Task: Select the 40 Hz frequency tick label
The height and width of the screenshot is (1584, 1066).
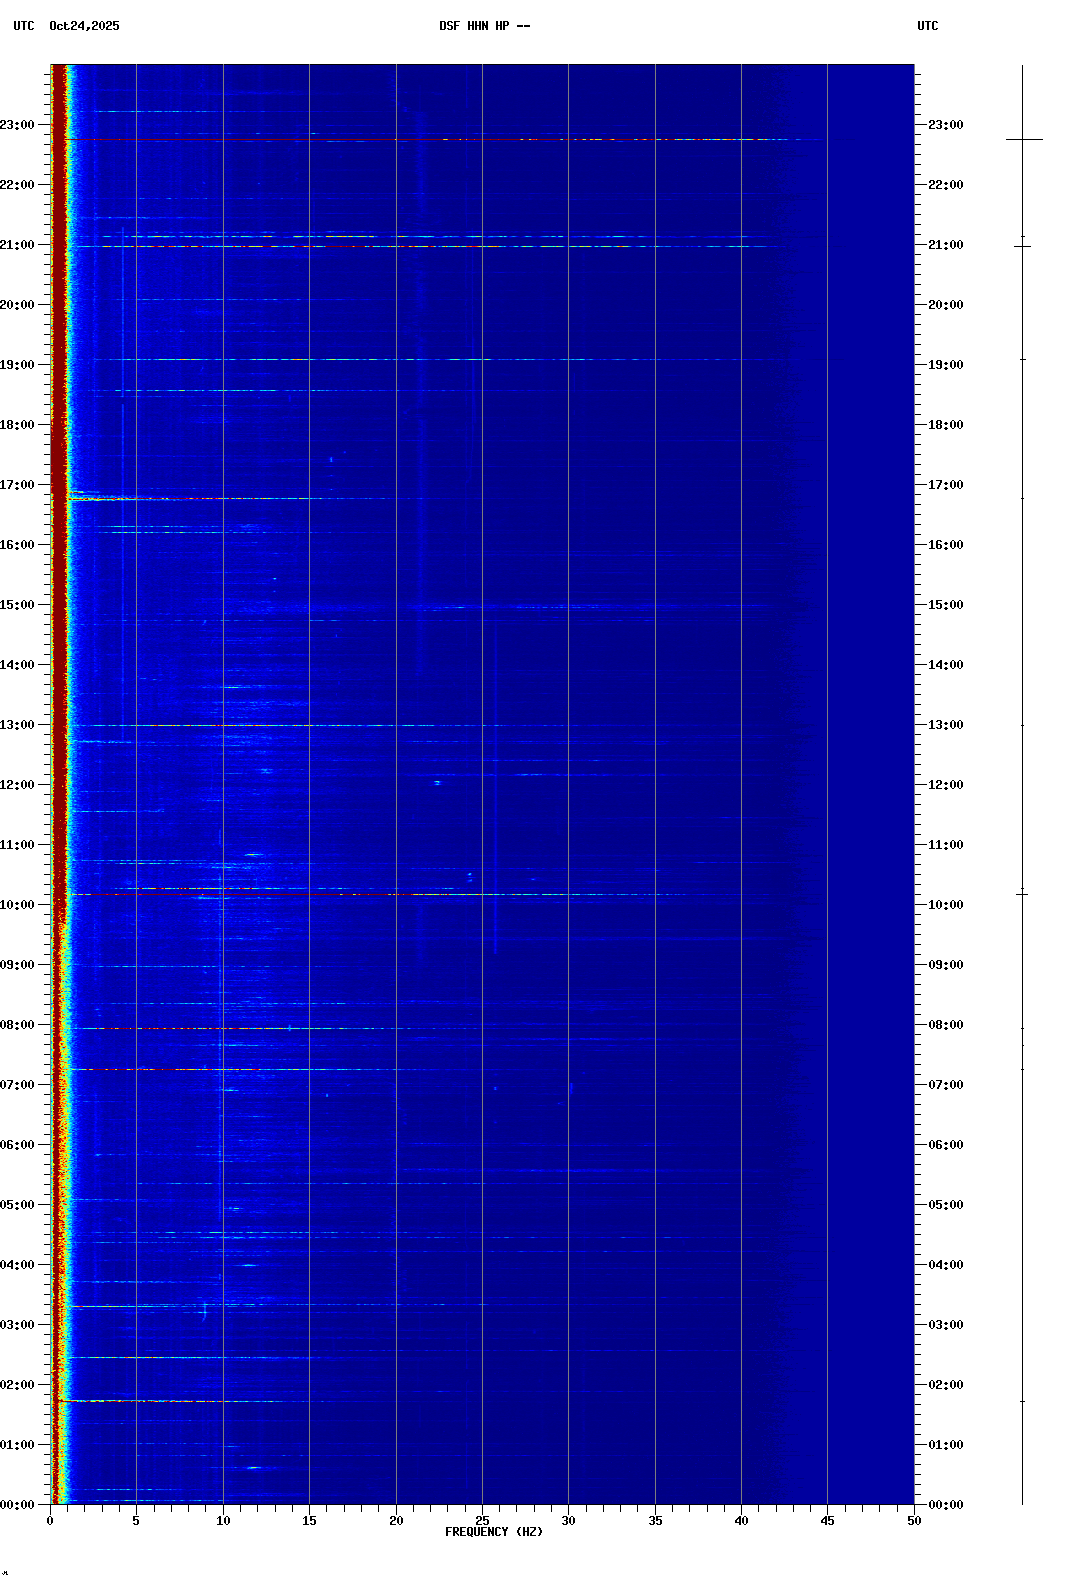Action: [x=741, y=1521]
